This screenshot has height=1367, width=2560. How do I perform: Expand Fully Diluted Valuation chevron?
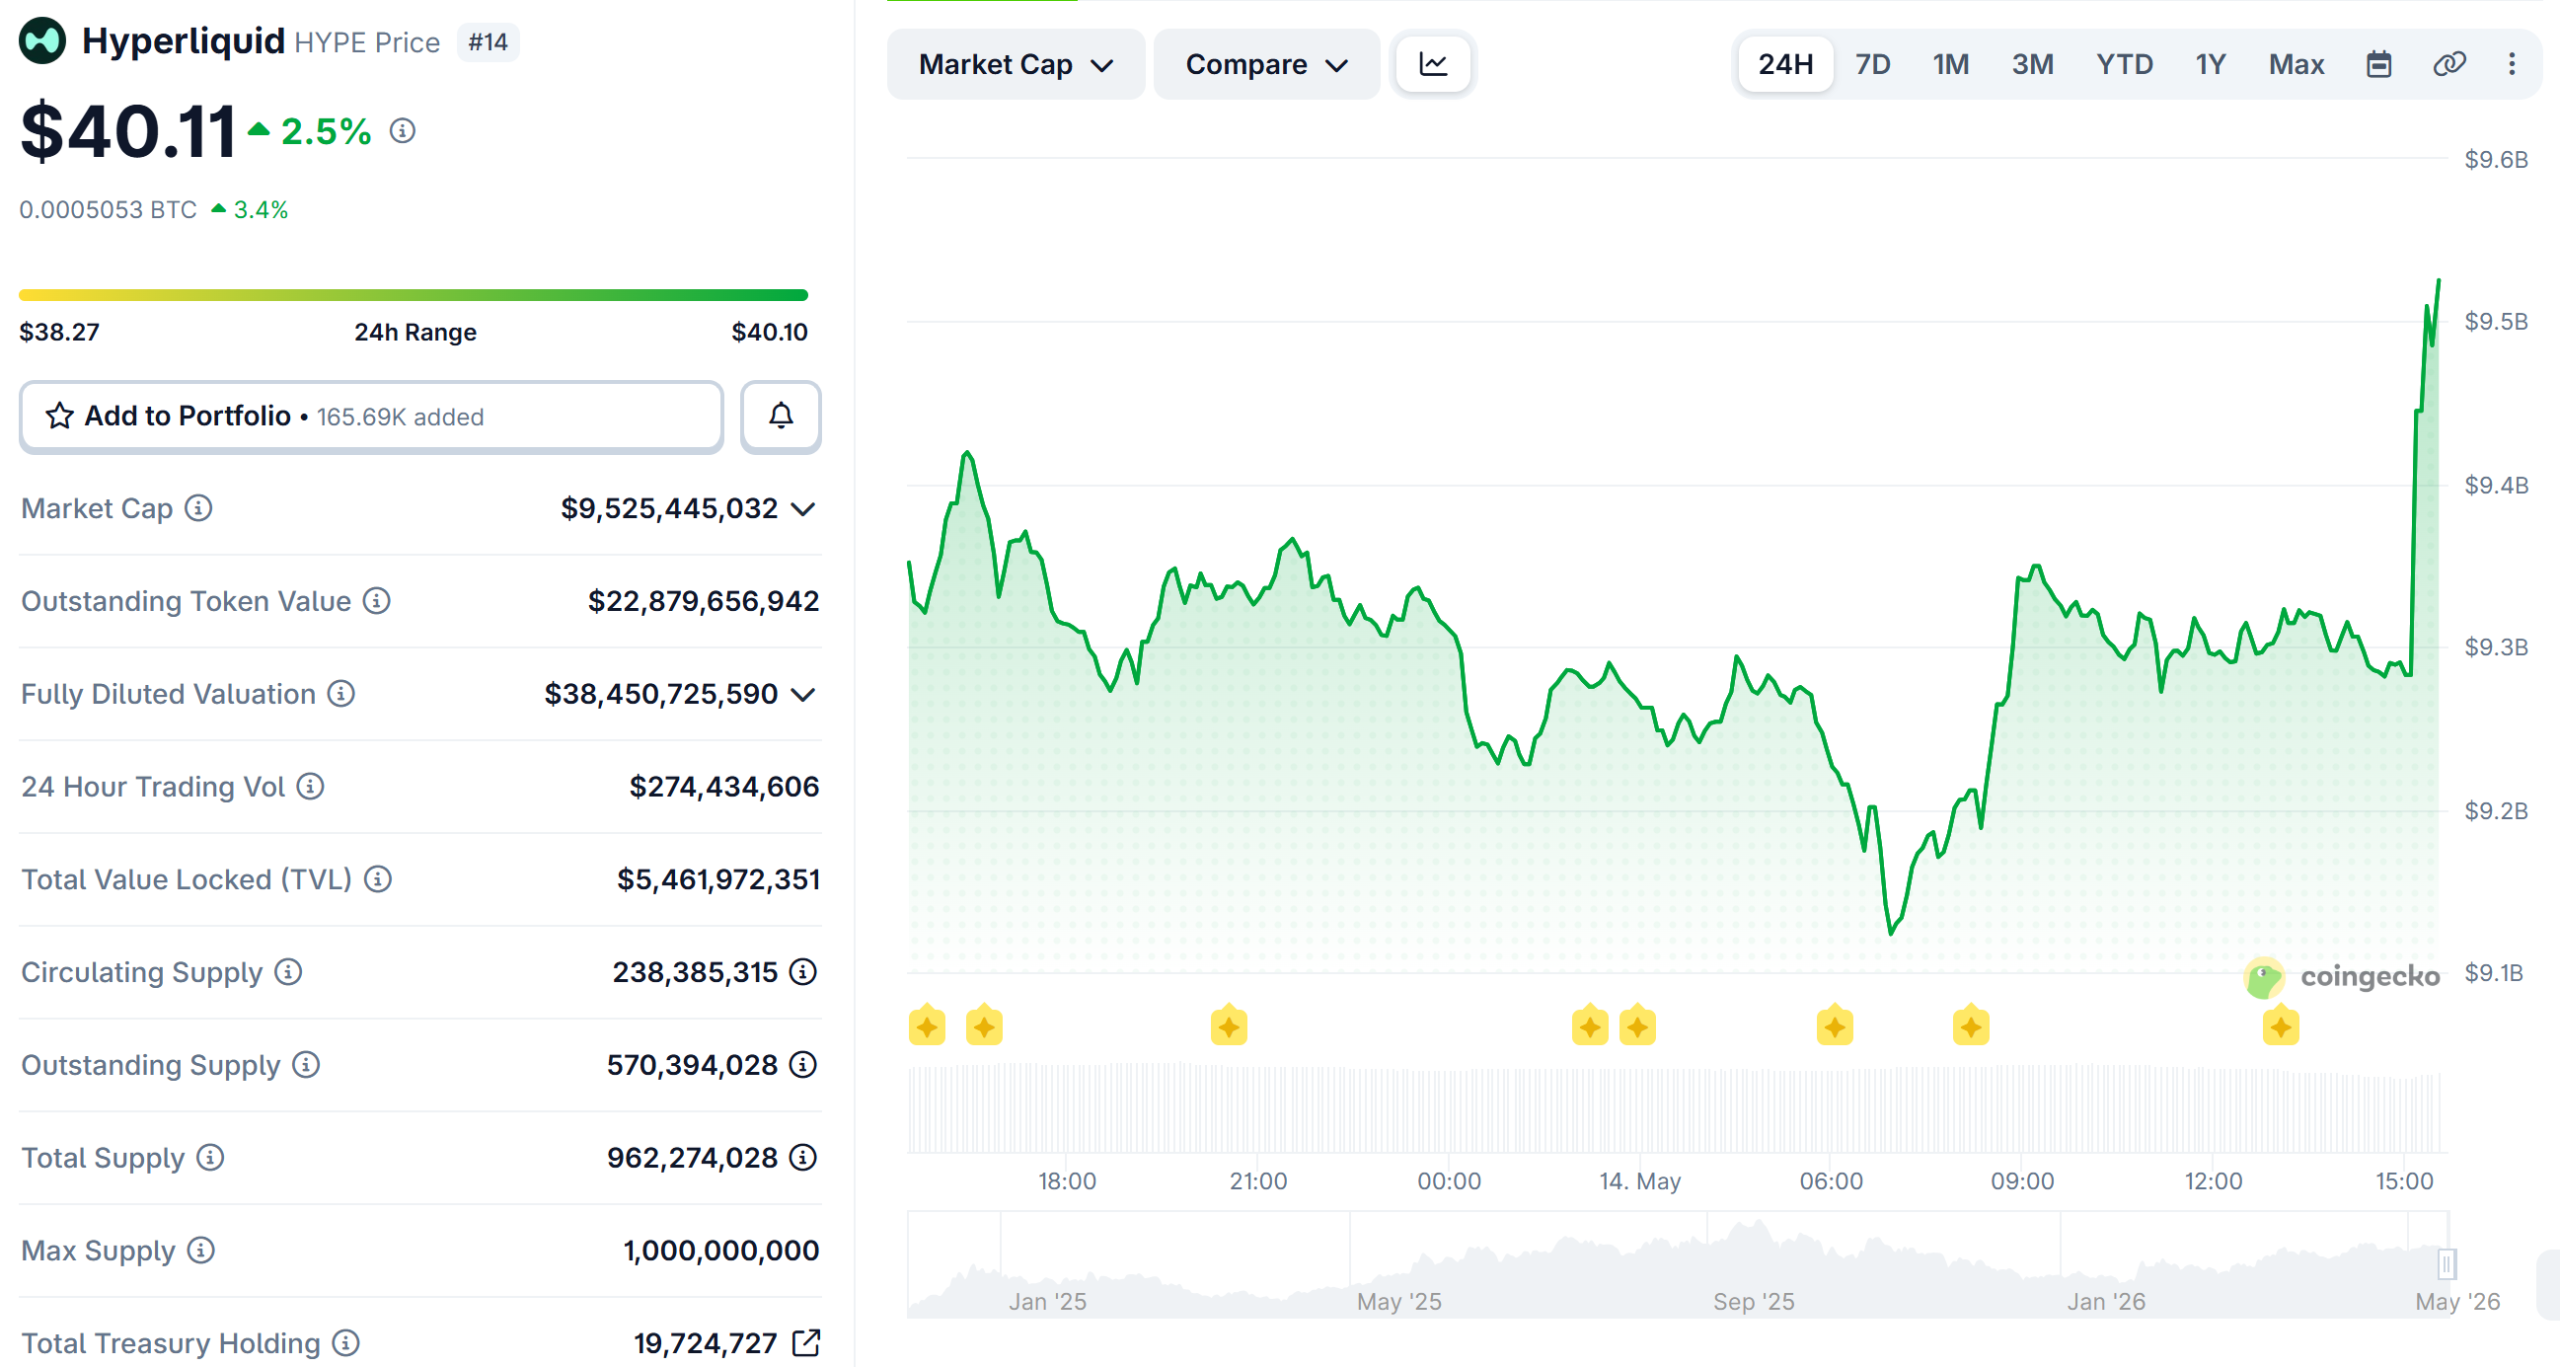803,694
